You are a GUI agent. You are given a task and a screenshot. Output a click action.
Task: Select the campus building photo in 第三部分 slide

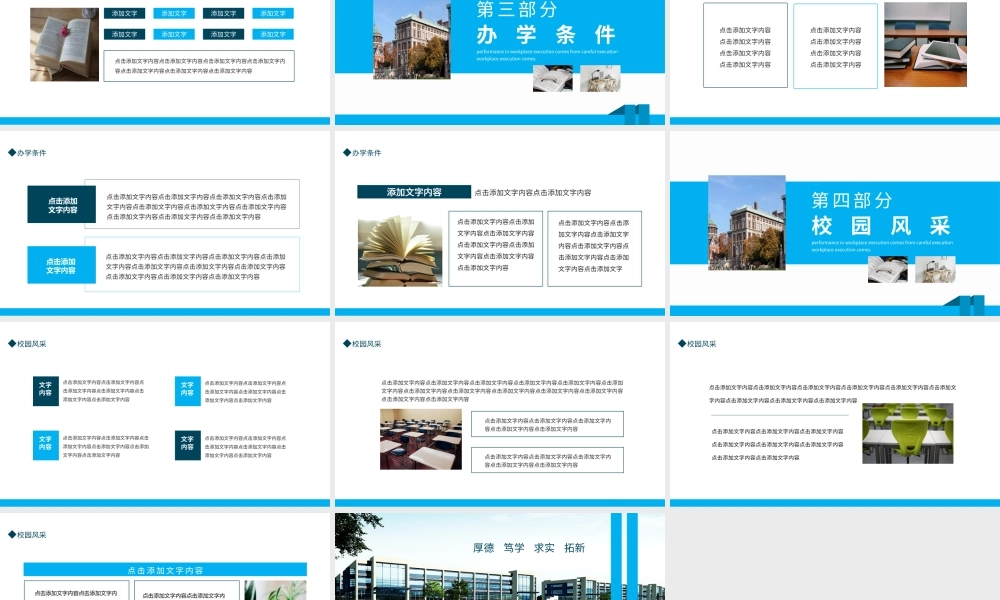(411, 39)
